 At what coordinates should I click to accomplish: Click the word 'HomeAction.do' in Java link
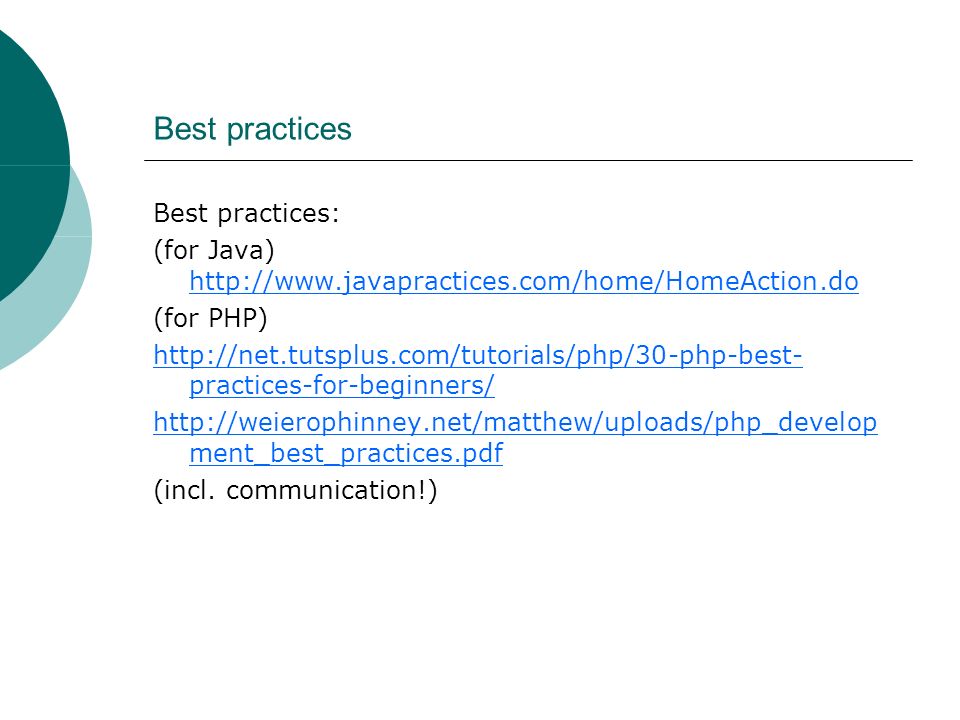pos(762,282)
